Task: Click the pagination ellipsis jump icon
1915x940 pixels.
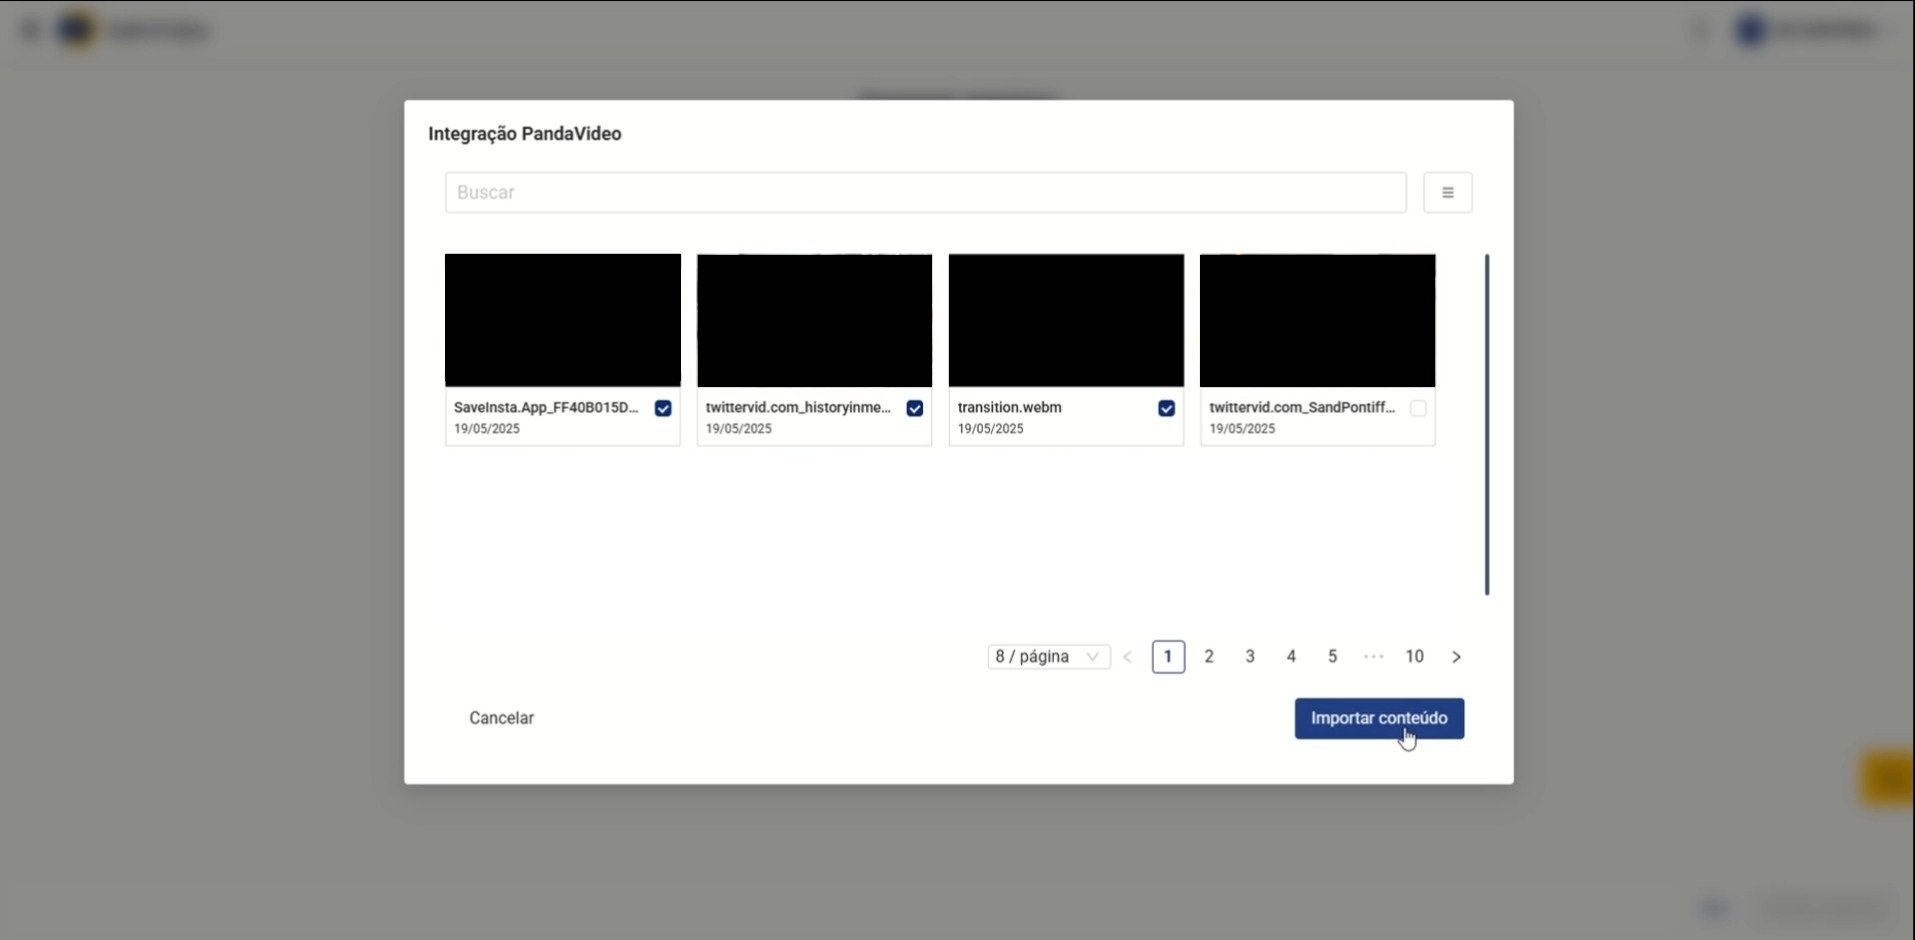Action: click(1373, 657)
